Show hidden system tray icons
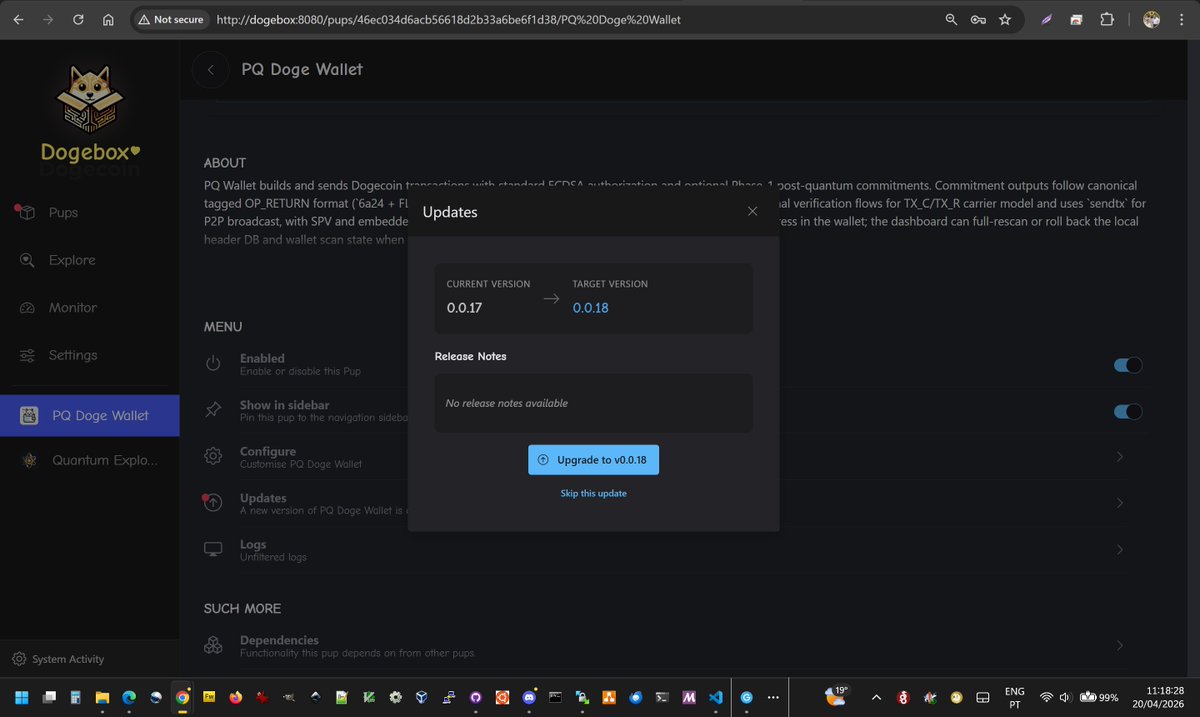1200x717 pixels. point(876,697)
